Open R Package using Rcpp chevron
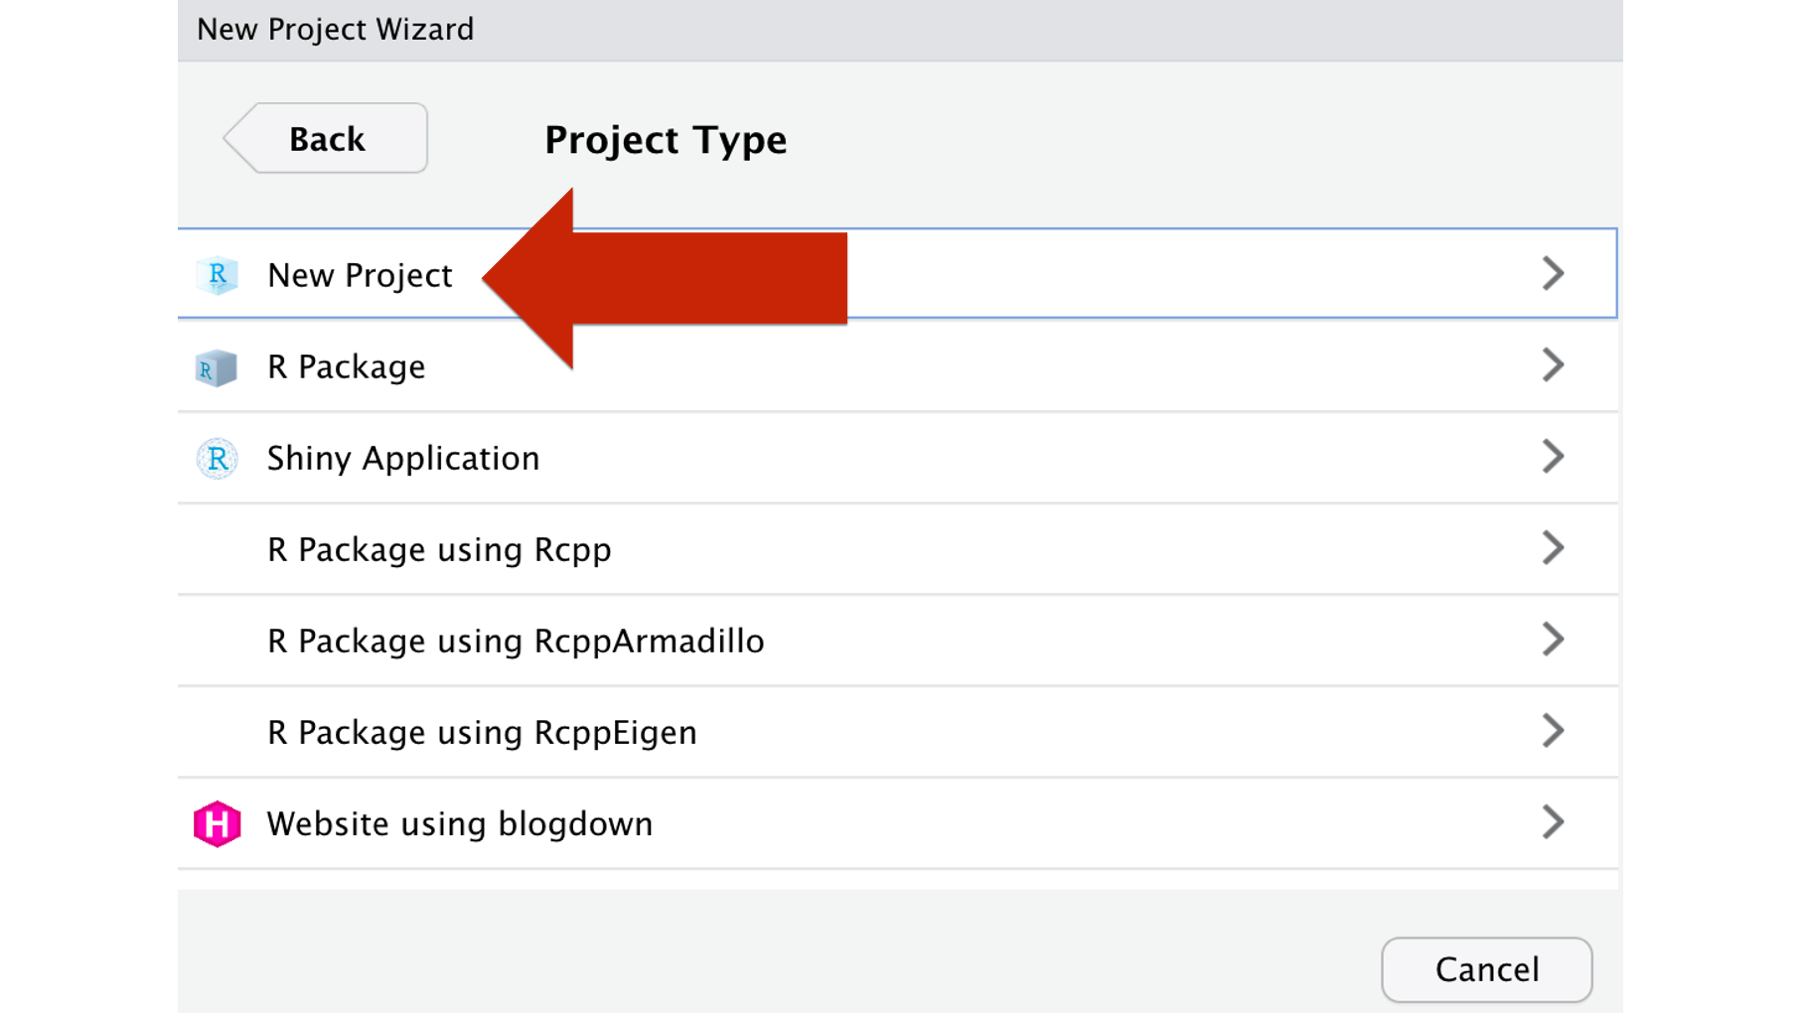Screen dimensions: 1801x1013 pos(1553,548)
